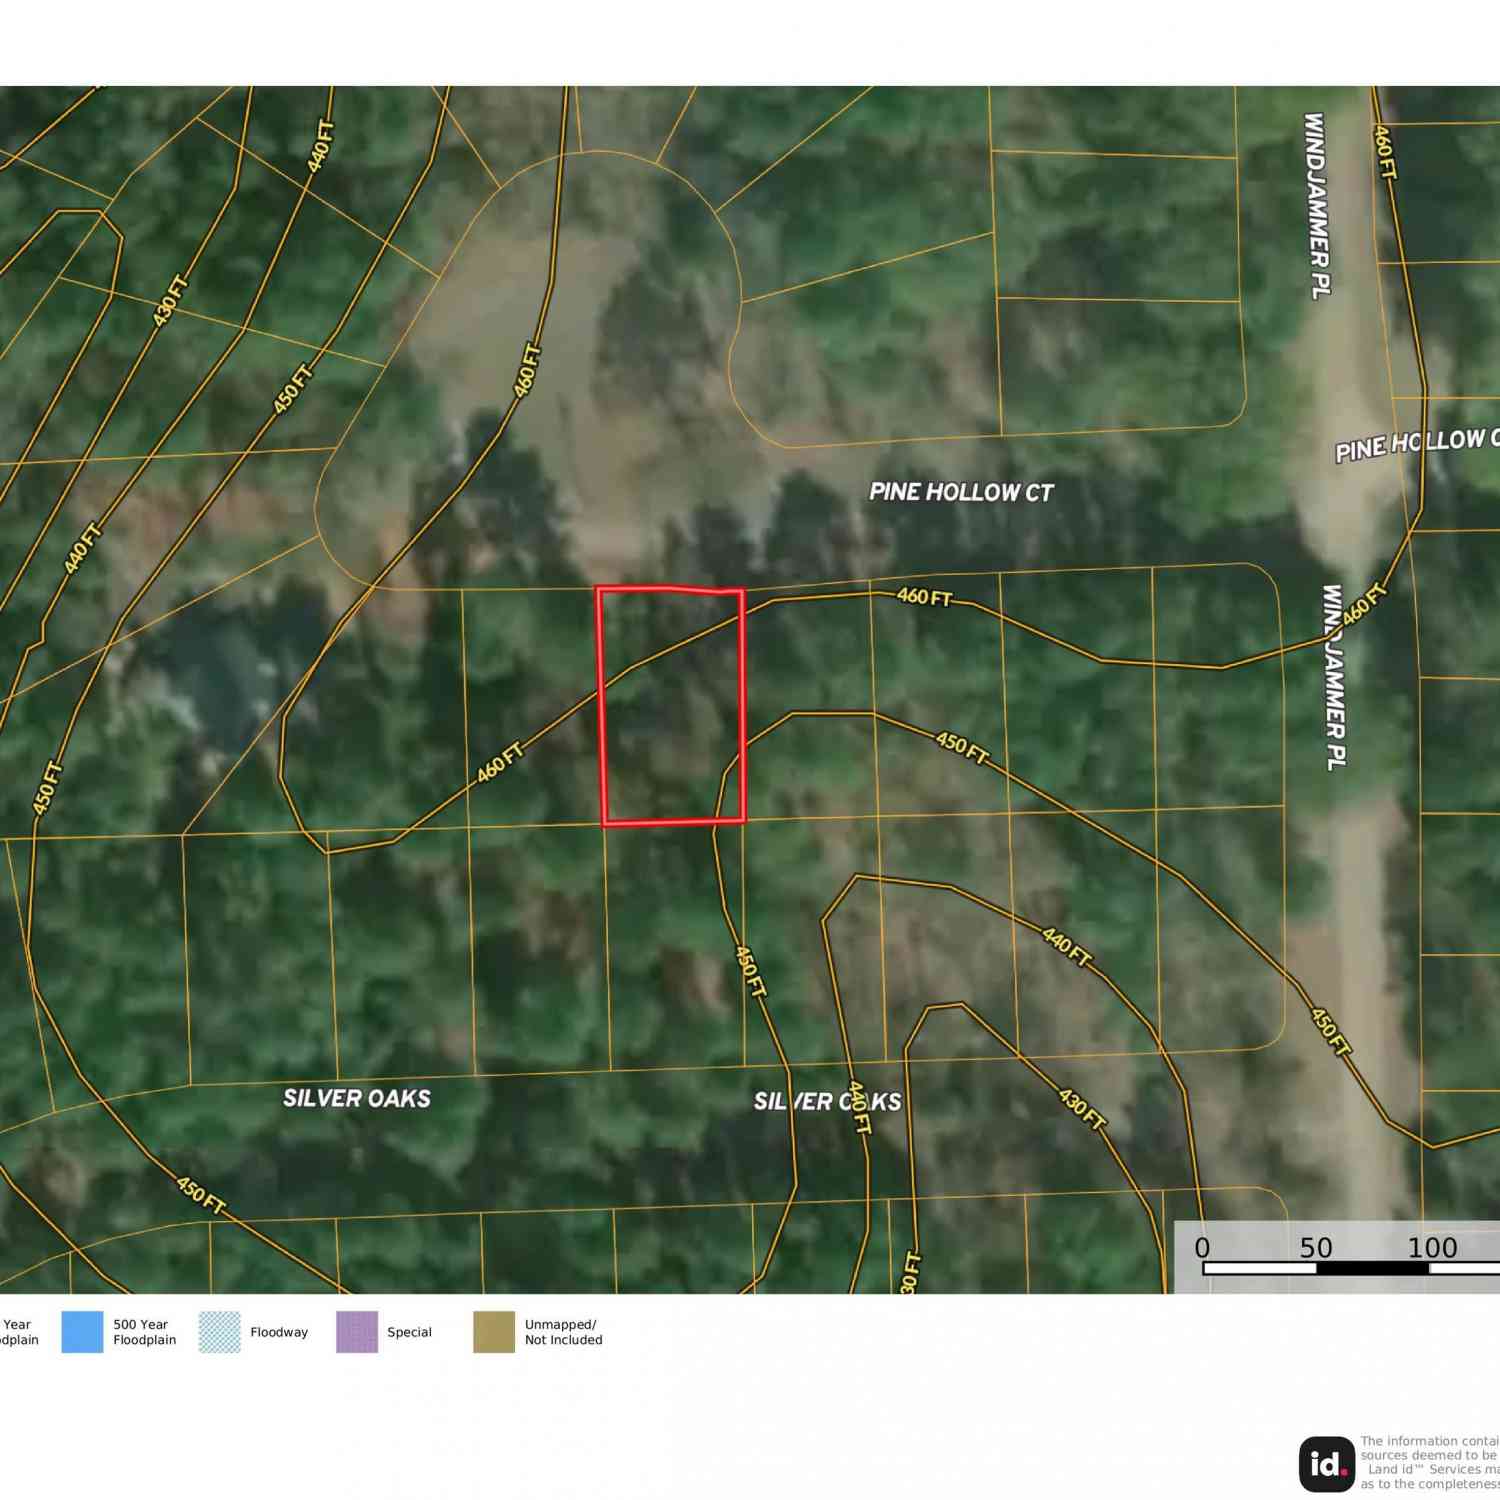Click the 460 FT label east of the red parcel
This screenshot has width=1500, height=1500.
pyautogui.click(x=924, y=597)
